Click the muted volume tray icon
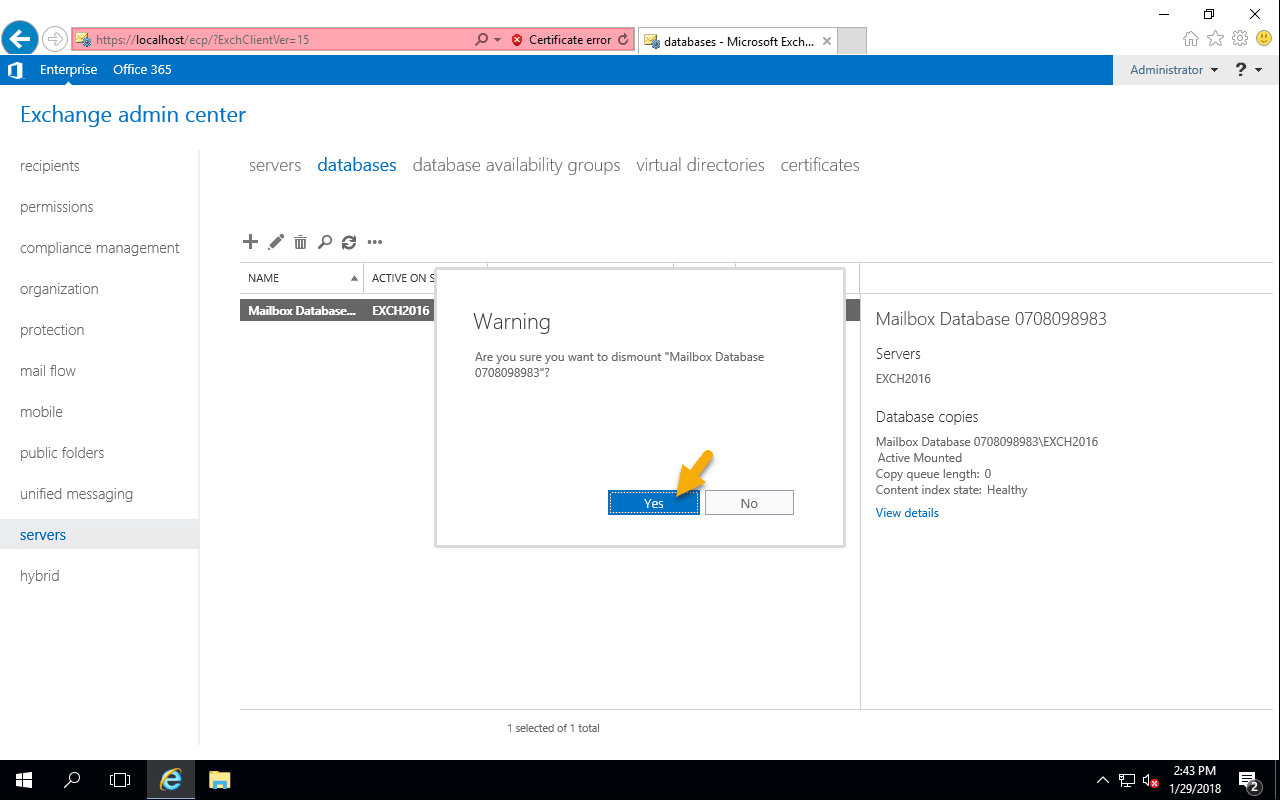The image size is (1280, 800). 1151,780
